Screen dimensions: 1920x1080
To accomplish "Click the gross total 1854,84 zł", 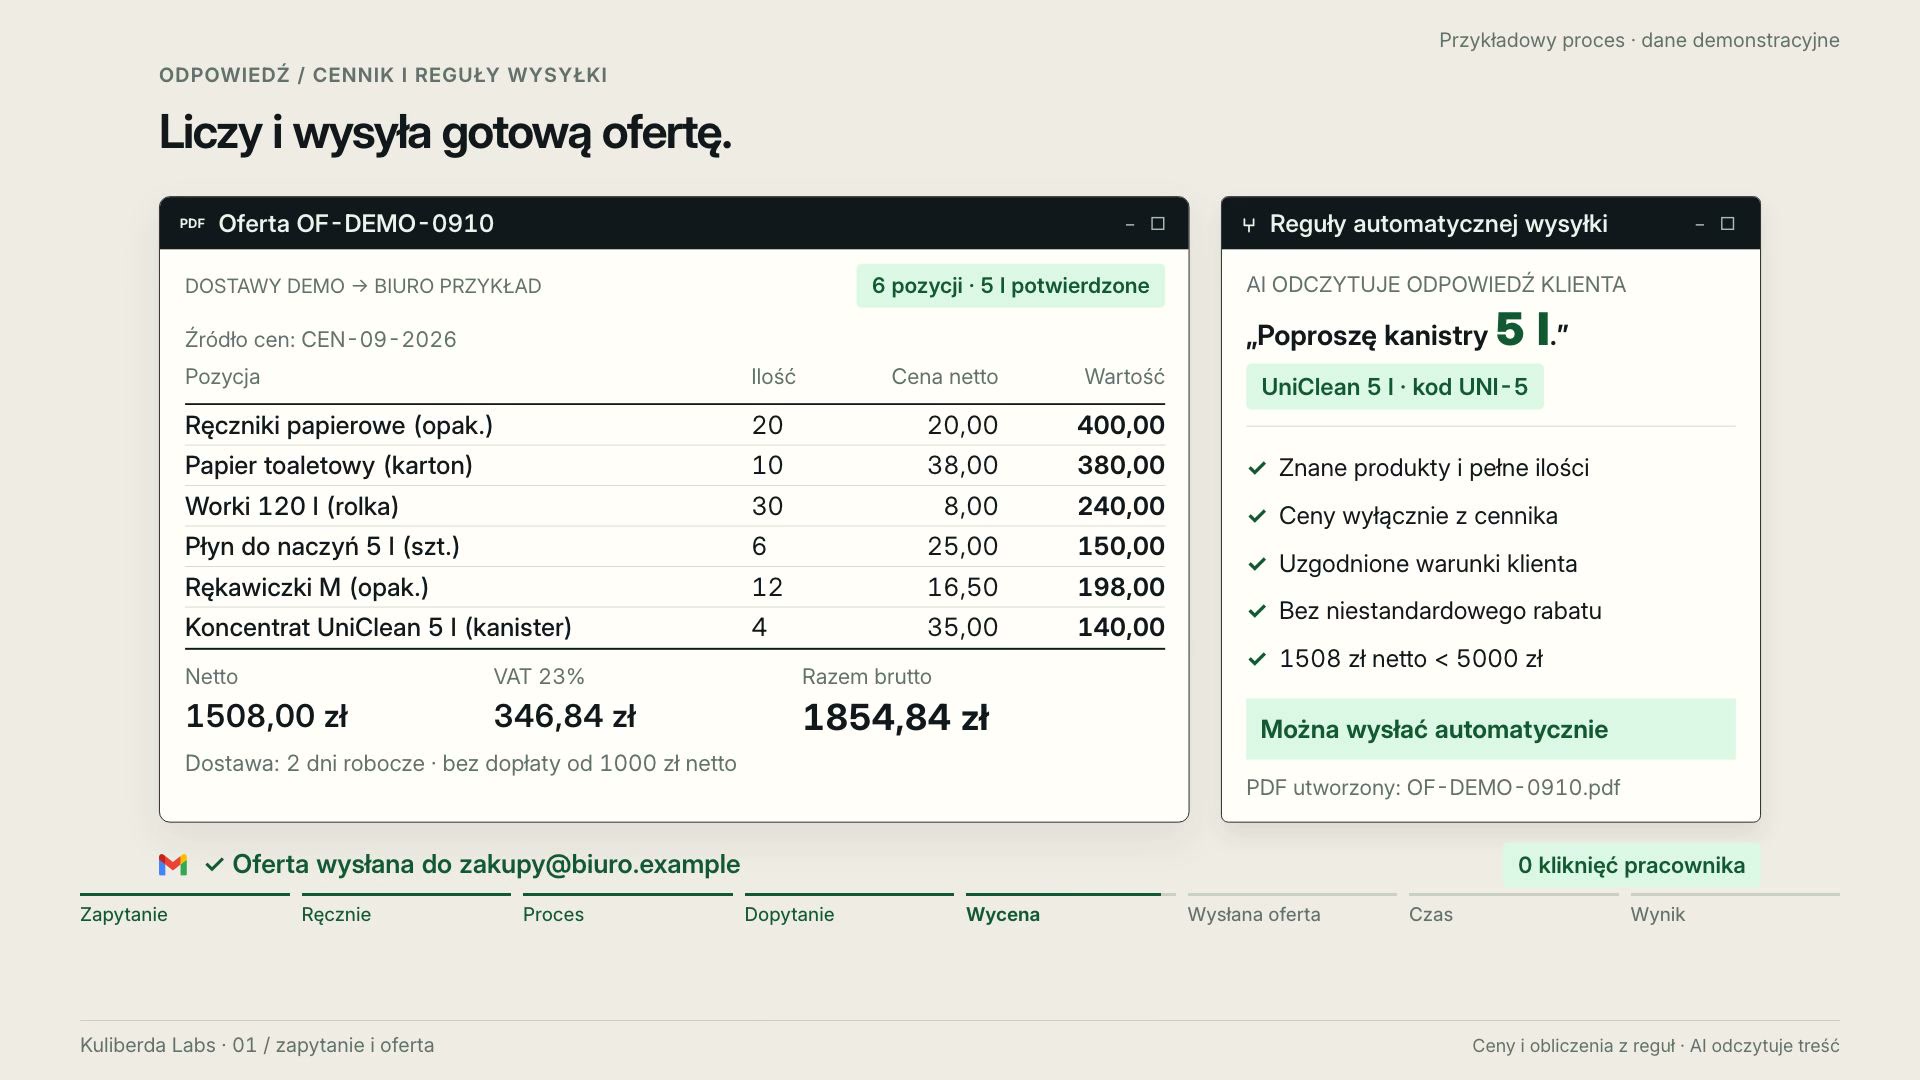I will [x=895, y=717].
